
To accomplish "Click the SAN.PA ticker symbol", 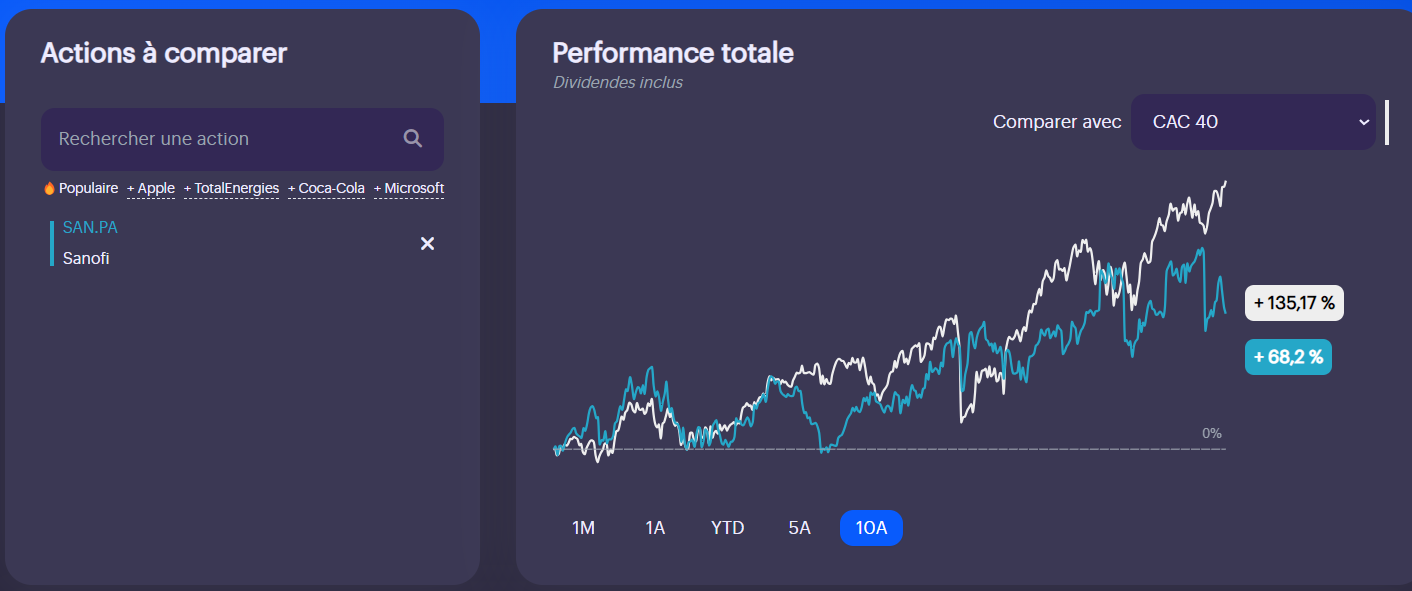I will (x=90, y=228).
